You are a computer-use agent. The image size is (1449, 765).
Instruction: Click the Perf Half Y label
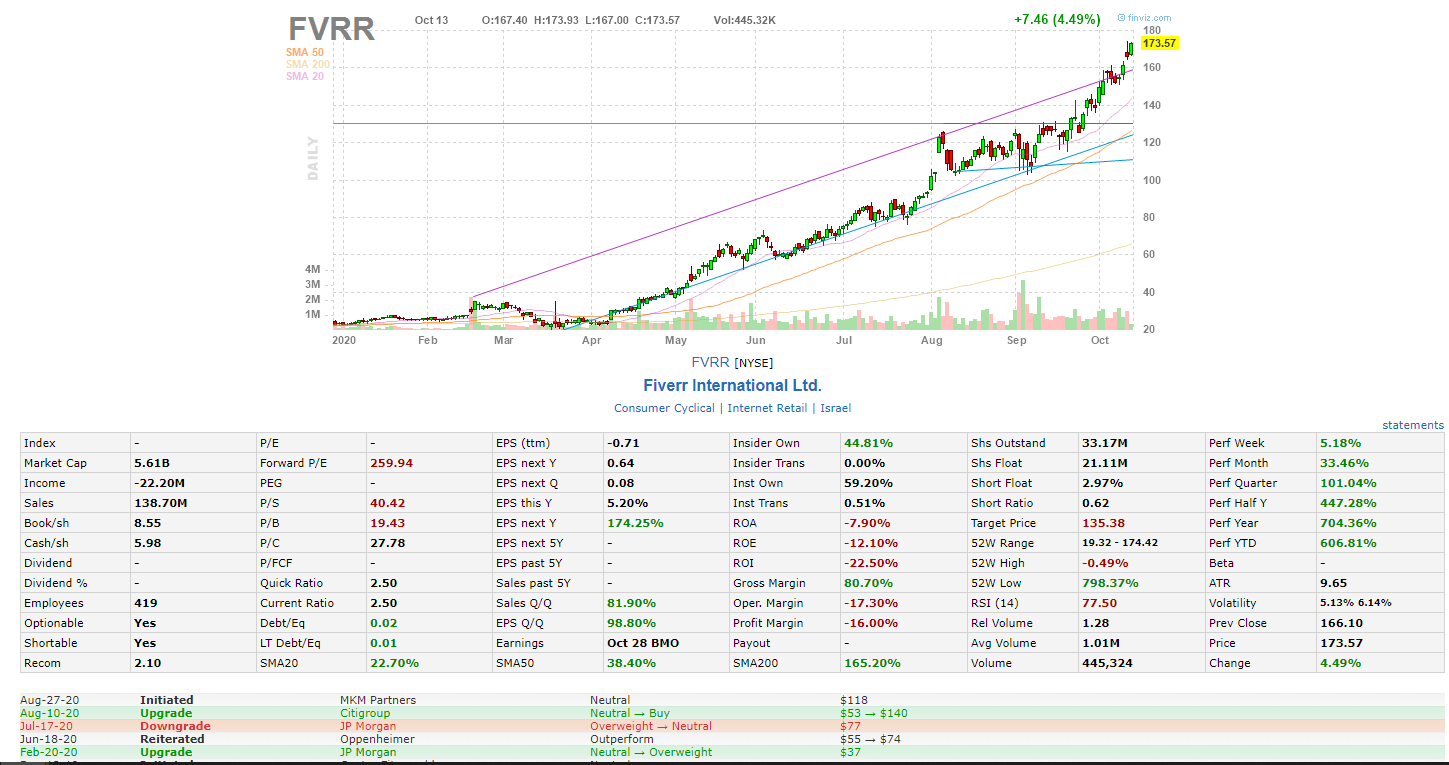pyautogui.click(x=1237, y=503)
